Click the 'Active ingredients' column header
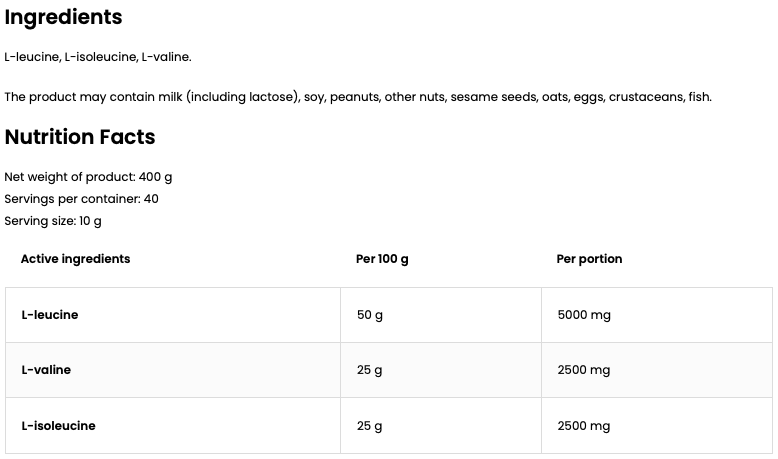778x459 pixels. pos(75,259)
